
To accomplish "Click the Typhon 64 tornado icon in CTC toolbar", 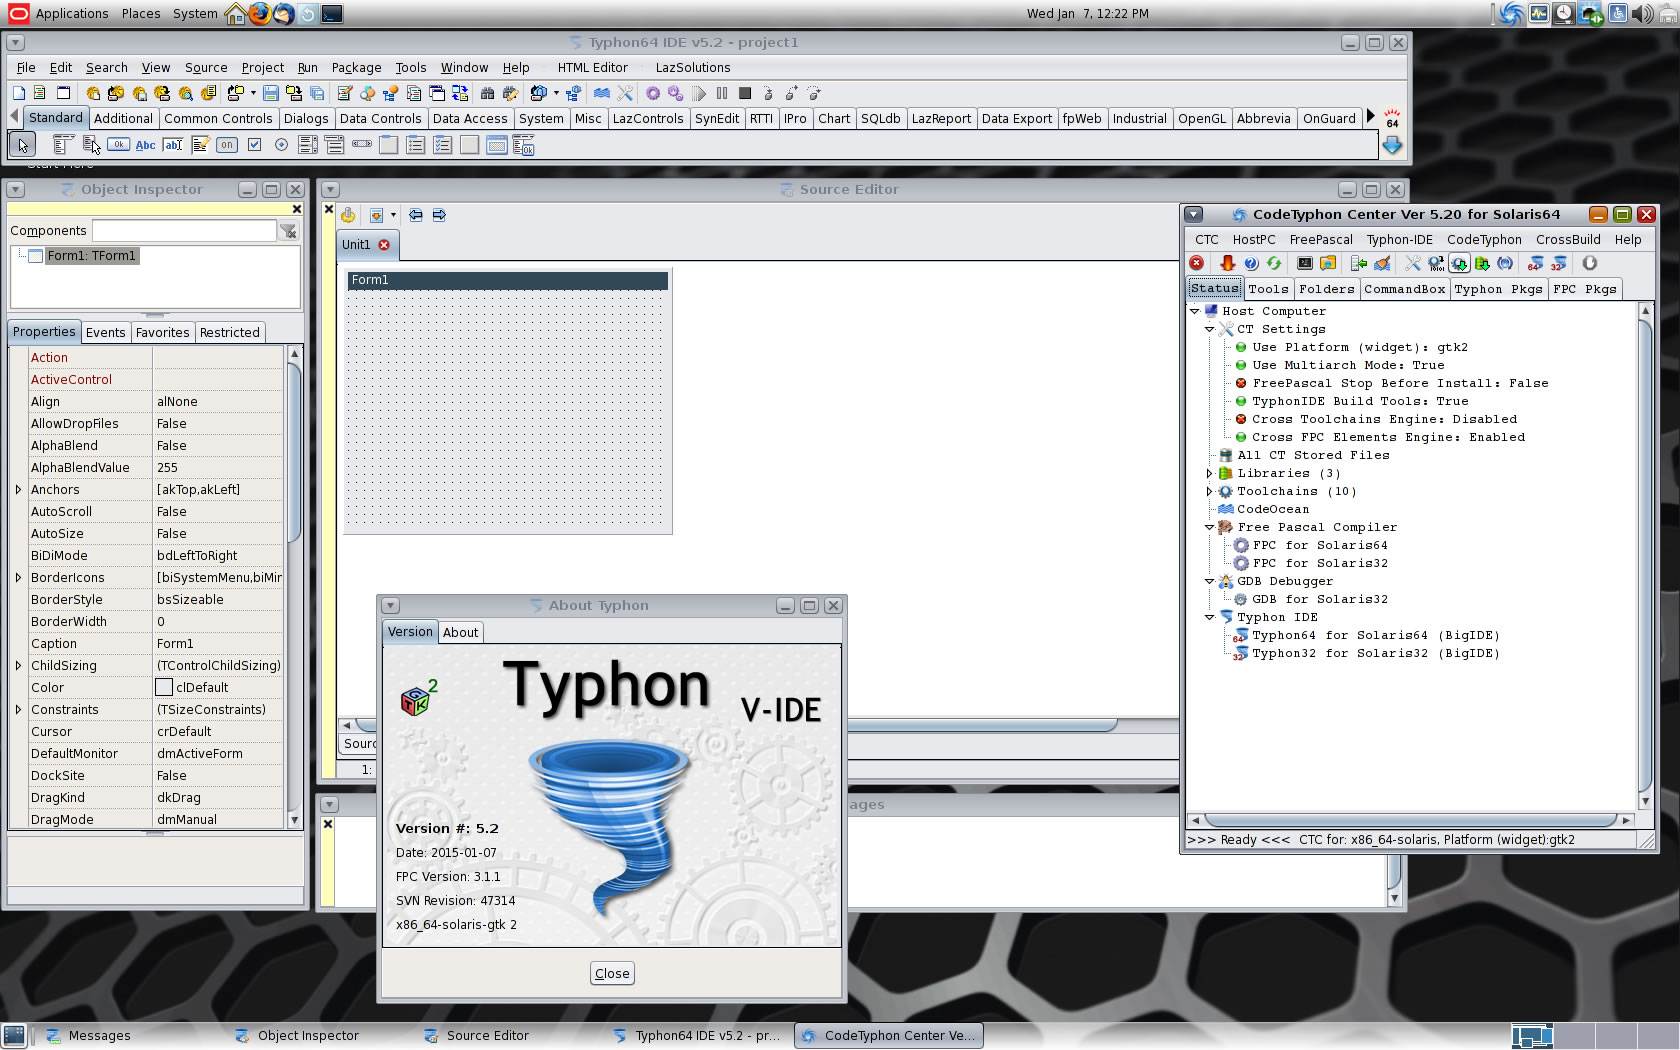I will pyautogui.click(x=1535, y=263).
